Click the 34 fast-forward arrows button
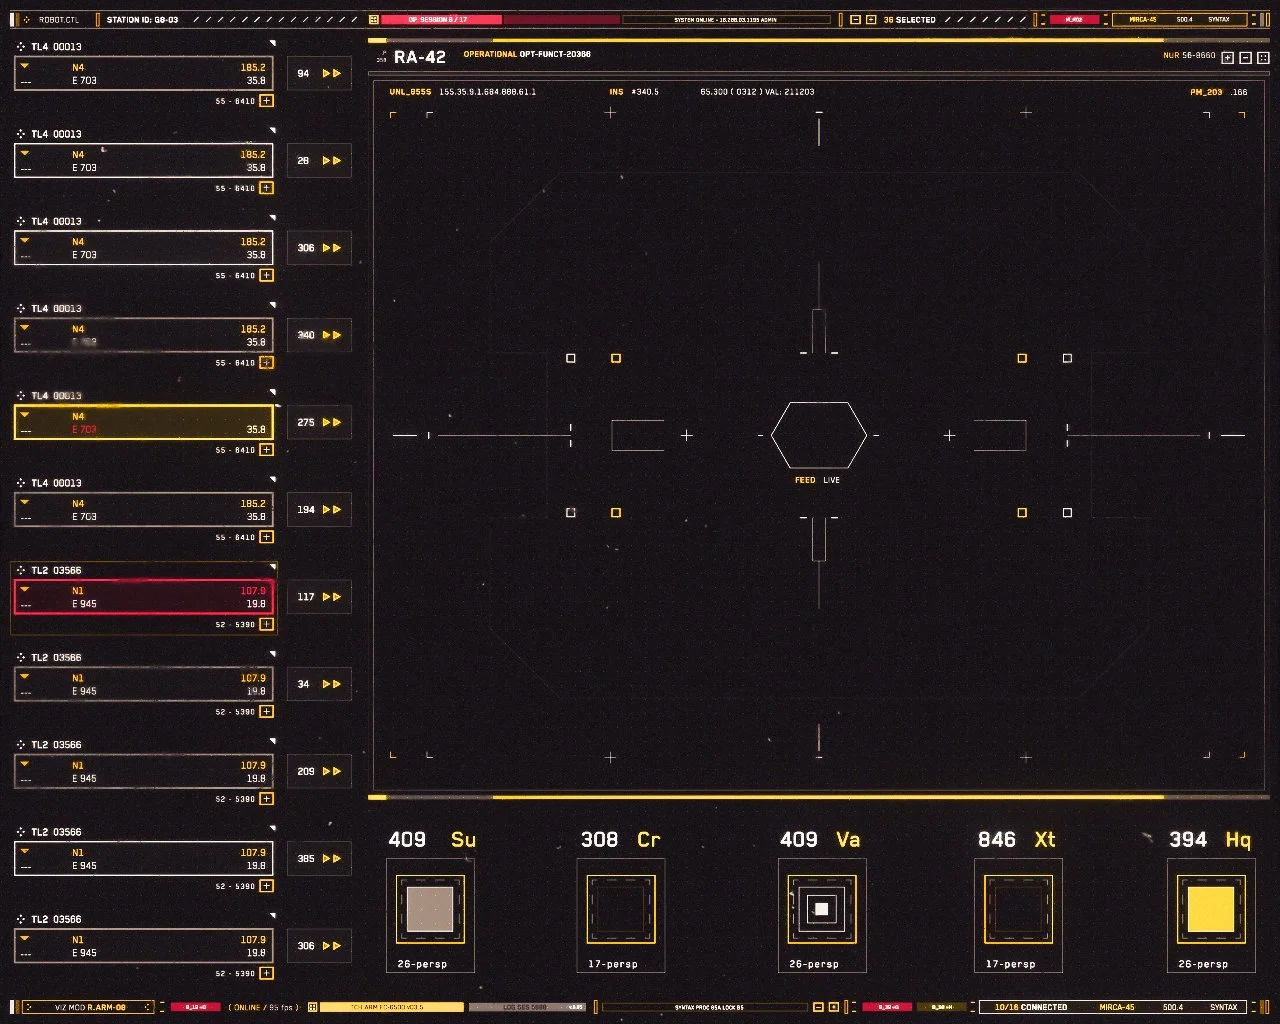This screenshot has width=1280, height=1024. [320, 684]
